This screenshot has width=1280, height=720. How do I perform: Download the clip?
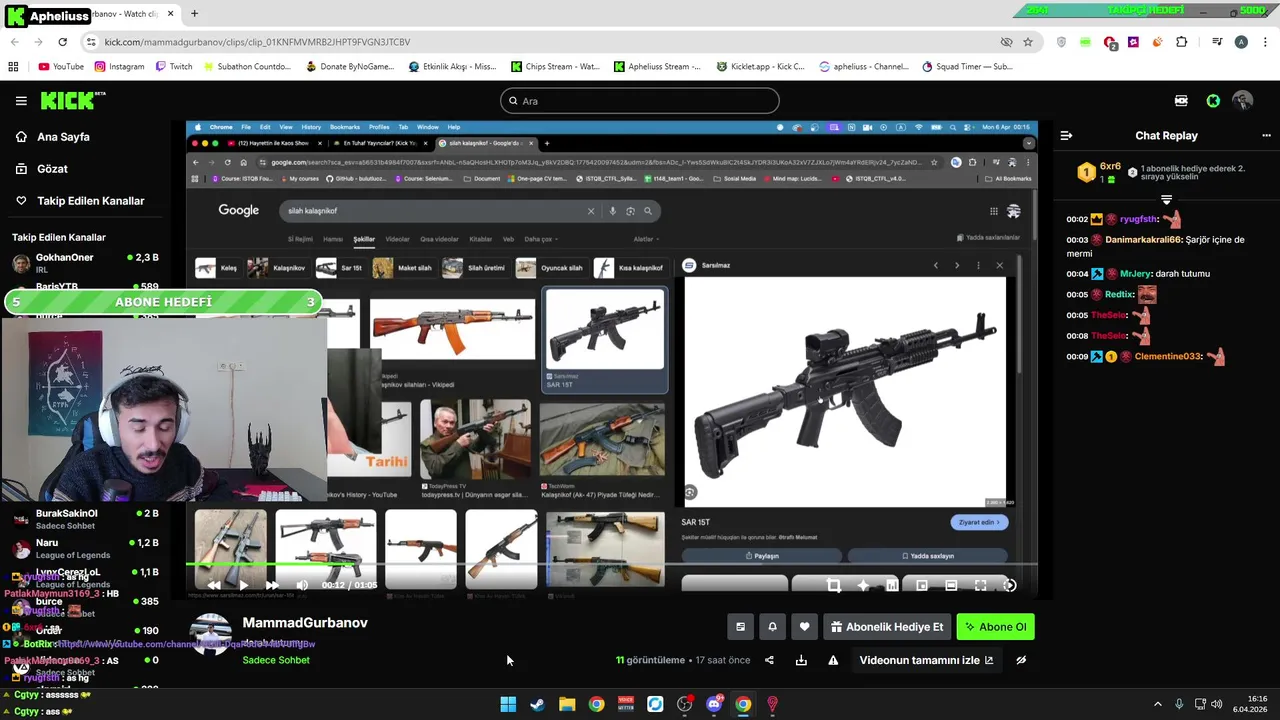pyautogui.click(x=801, y=660)
